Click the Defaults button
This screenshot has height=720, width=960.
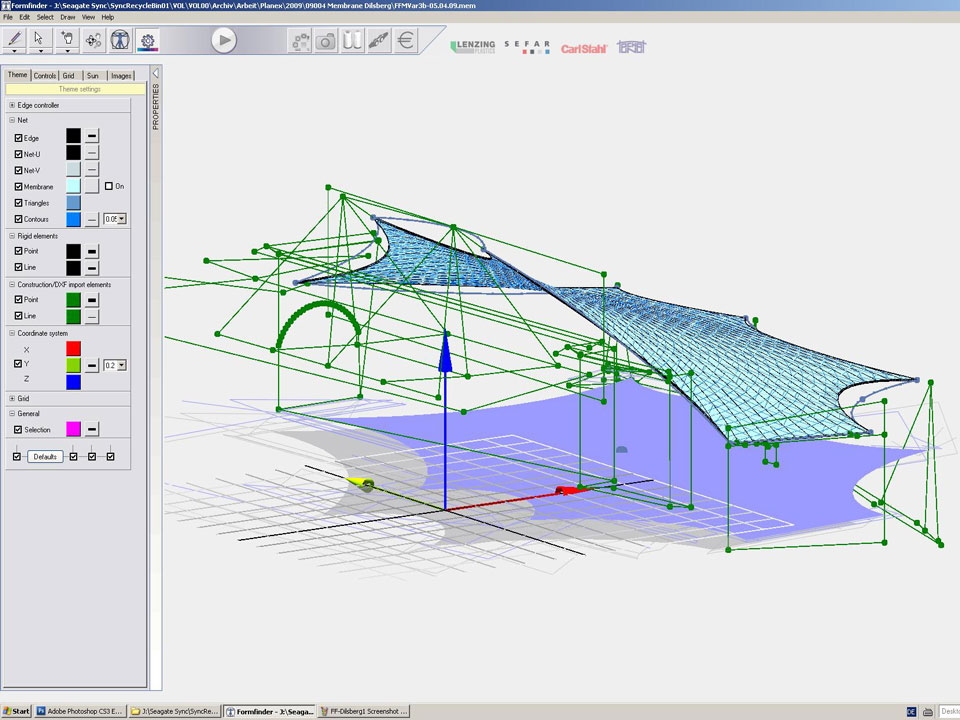(44, 456)
